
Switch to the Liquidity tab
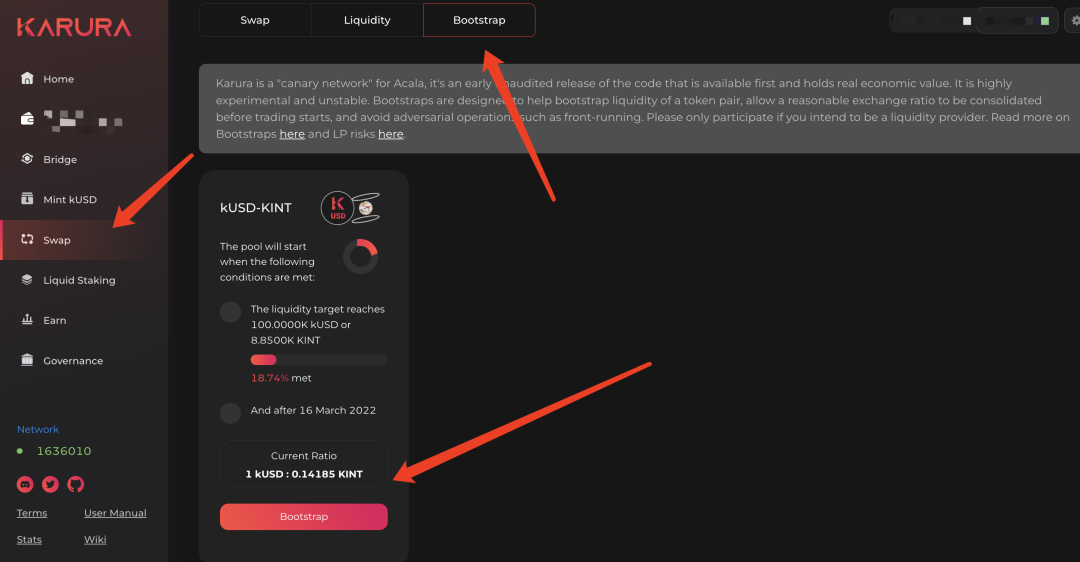367,20
